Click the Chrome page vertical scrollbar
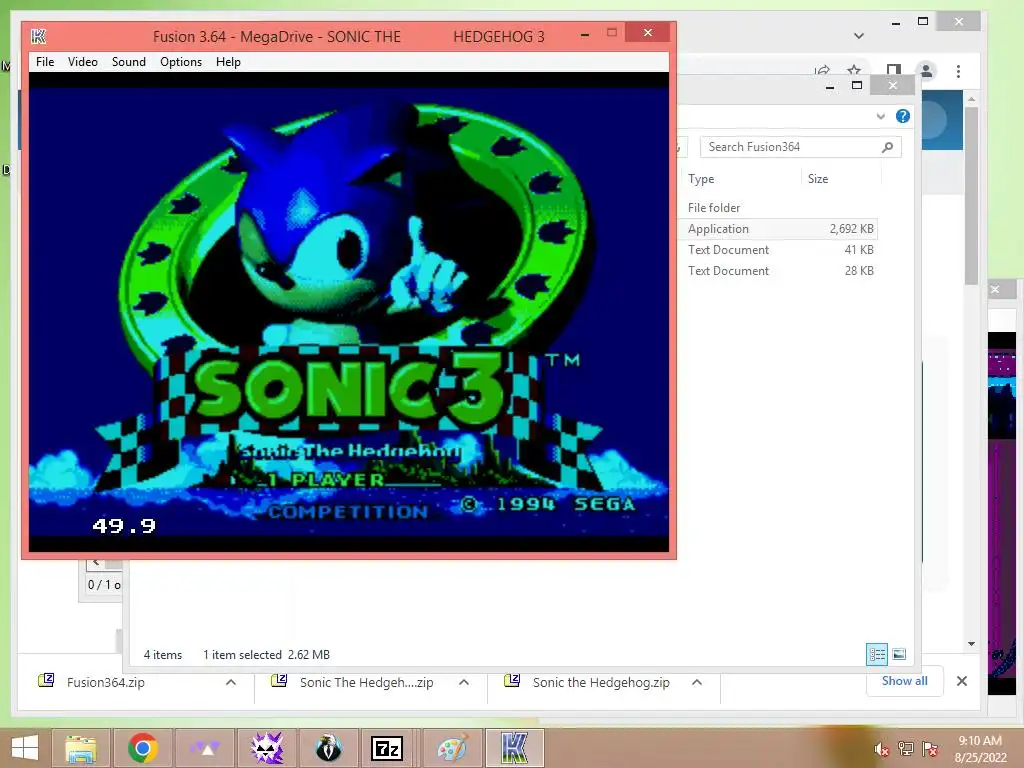Image resolution: width=1024 pixels, height=768 pixels. [971, 196]
